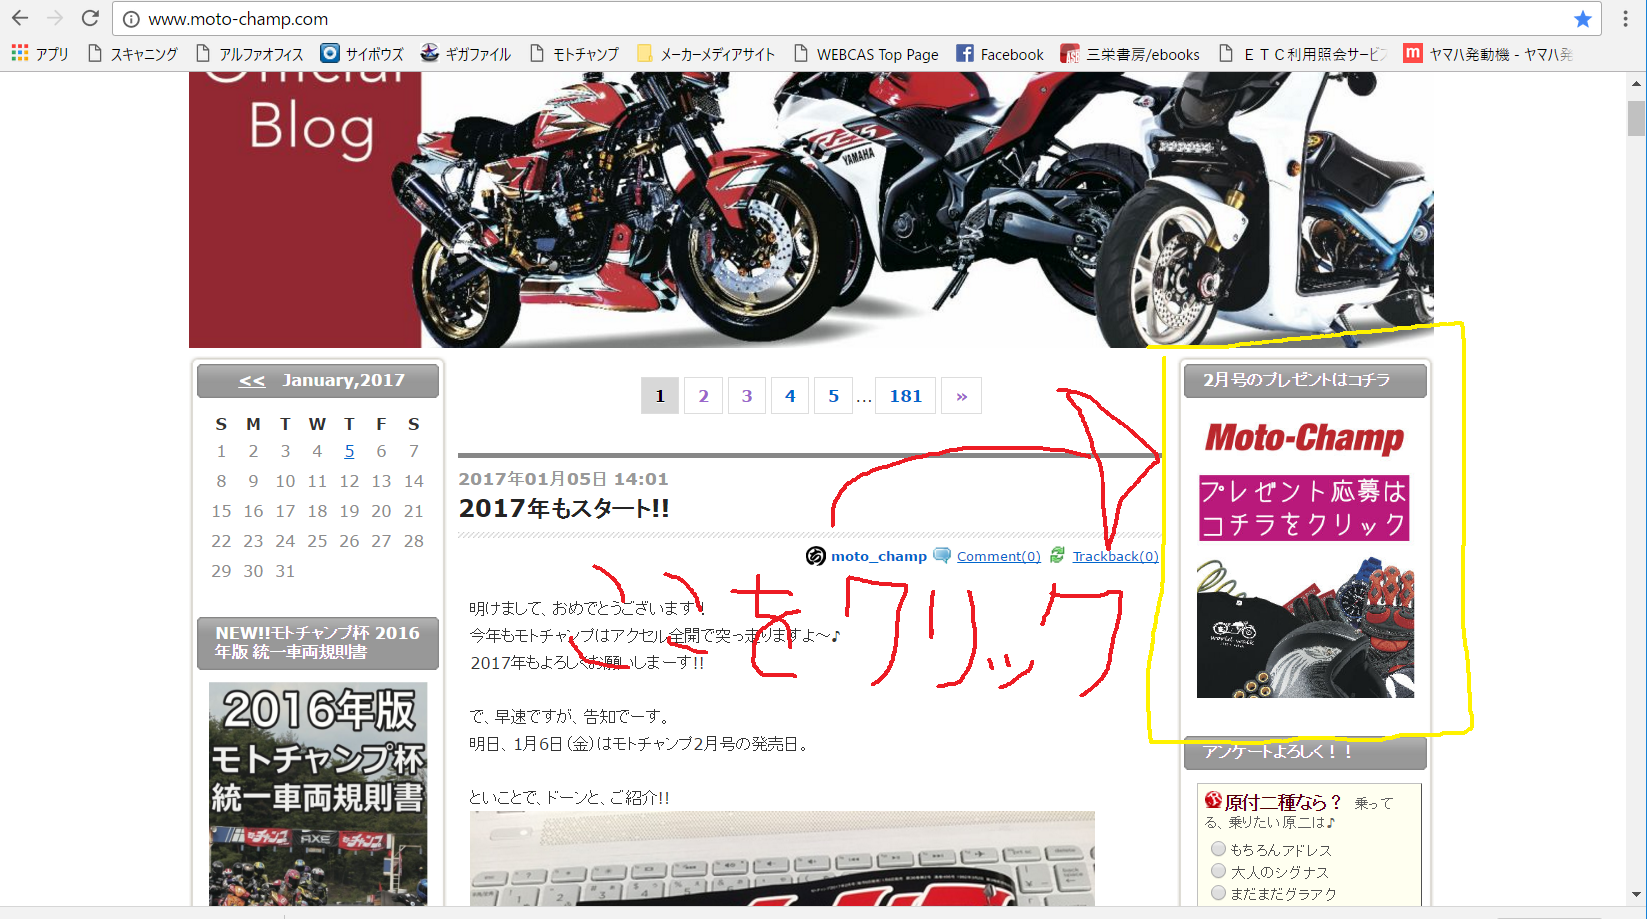This screenshot has width=1647, height=919.
Task: Go to next page with » button
Action: [x=962, y=396]
